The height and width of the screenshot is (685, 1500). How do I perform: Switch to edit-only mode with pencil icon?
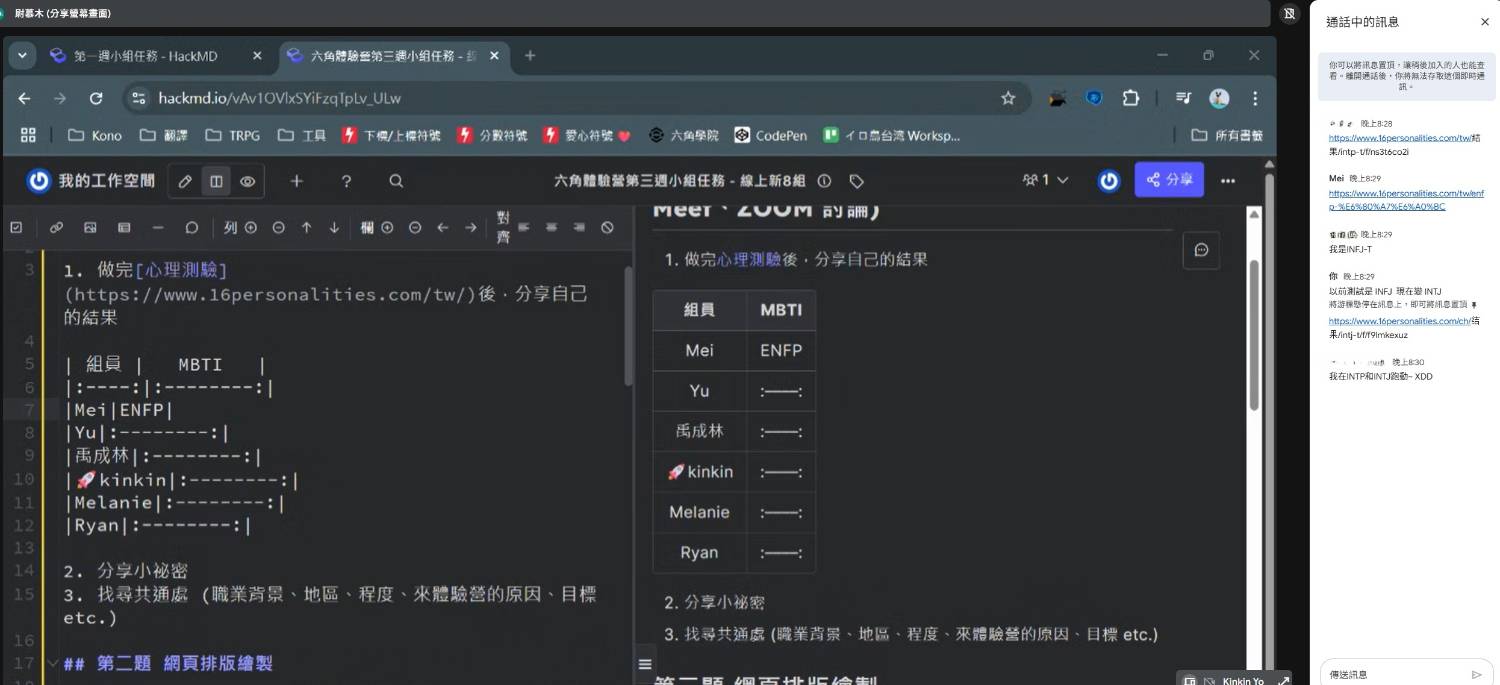pos(185,181)
